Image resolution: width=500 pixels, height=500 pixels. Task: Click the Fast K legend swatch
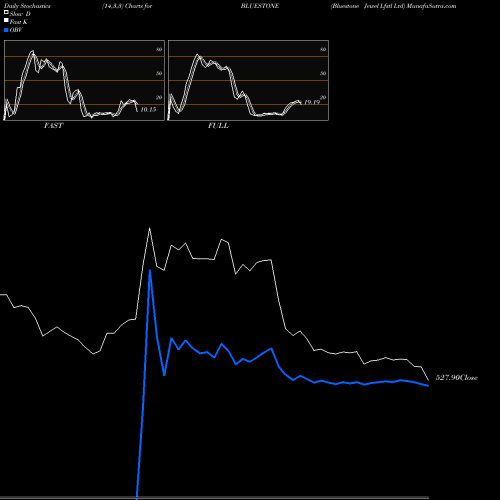[6, 20]
